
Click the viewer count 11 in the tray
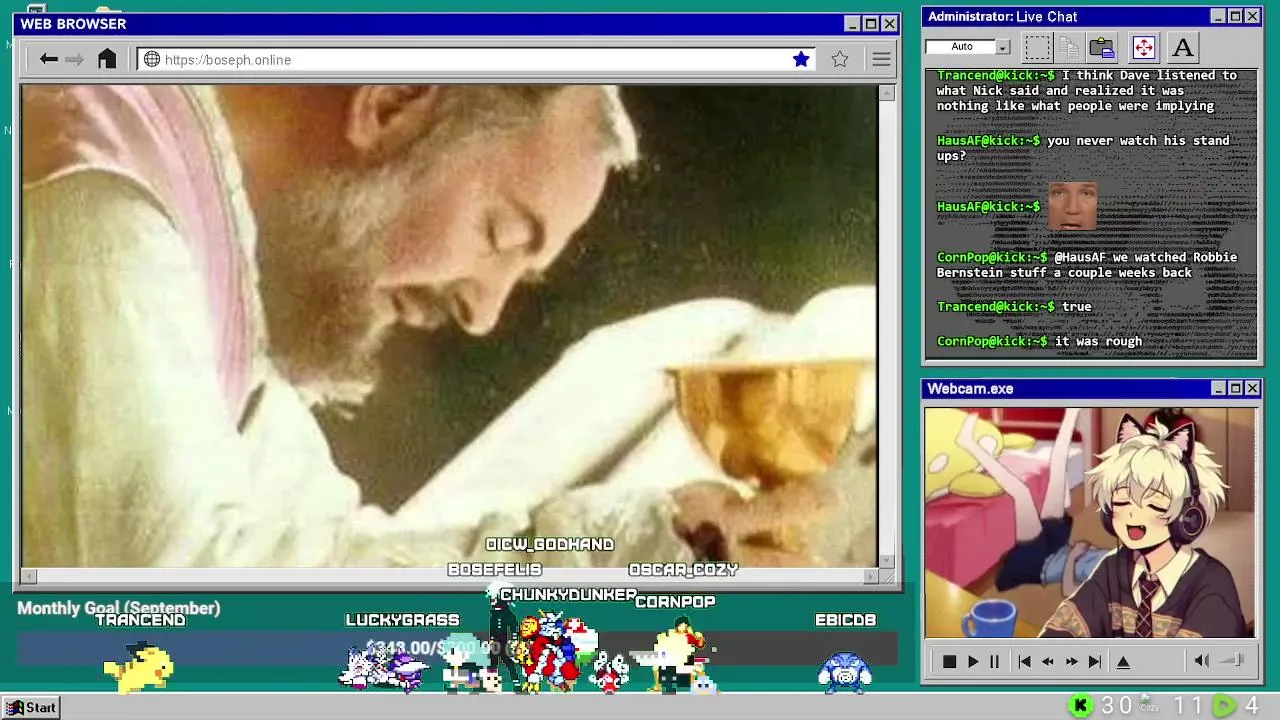(1188, 706)
